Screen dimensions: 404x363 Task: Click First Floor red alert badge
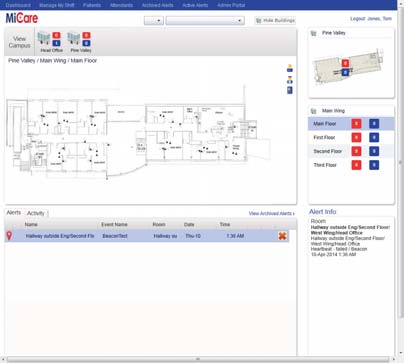356,137
